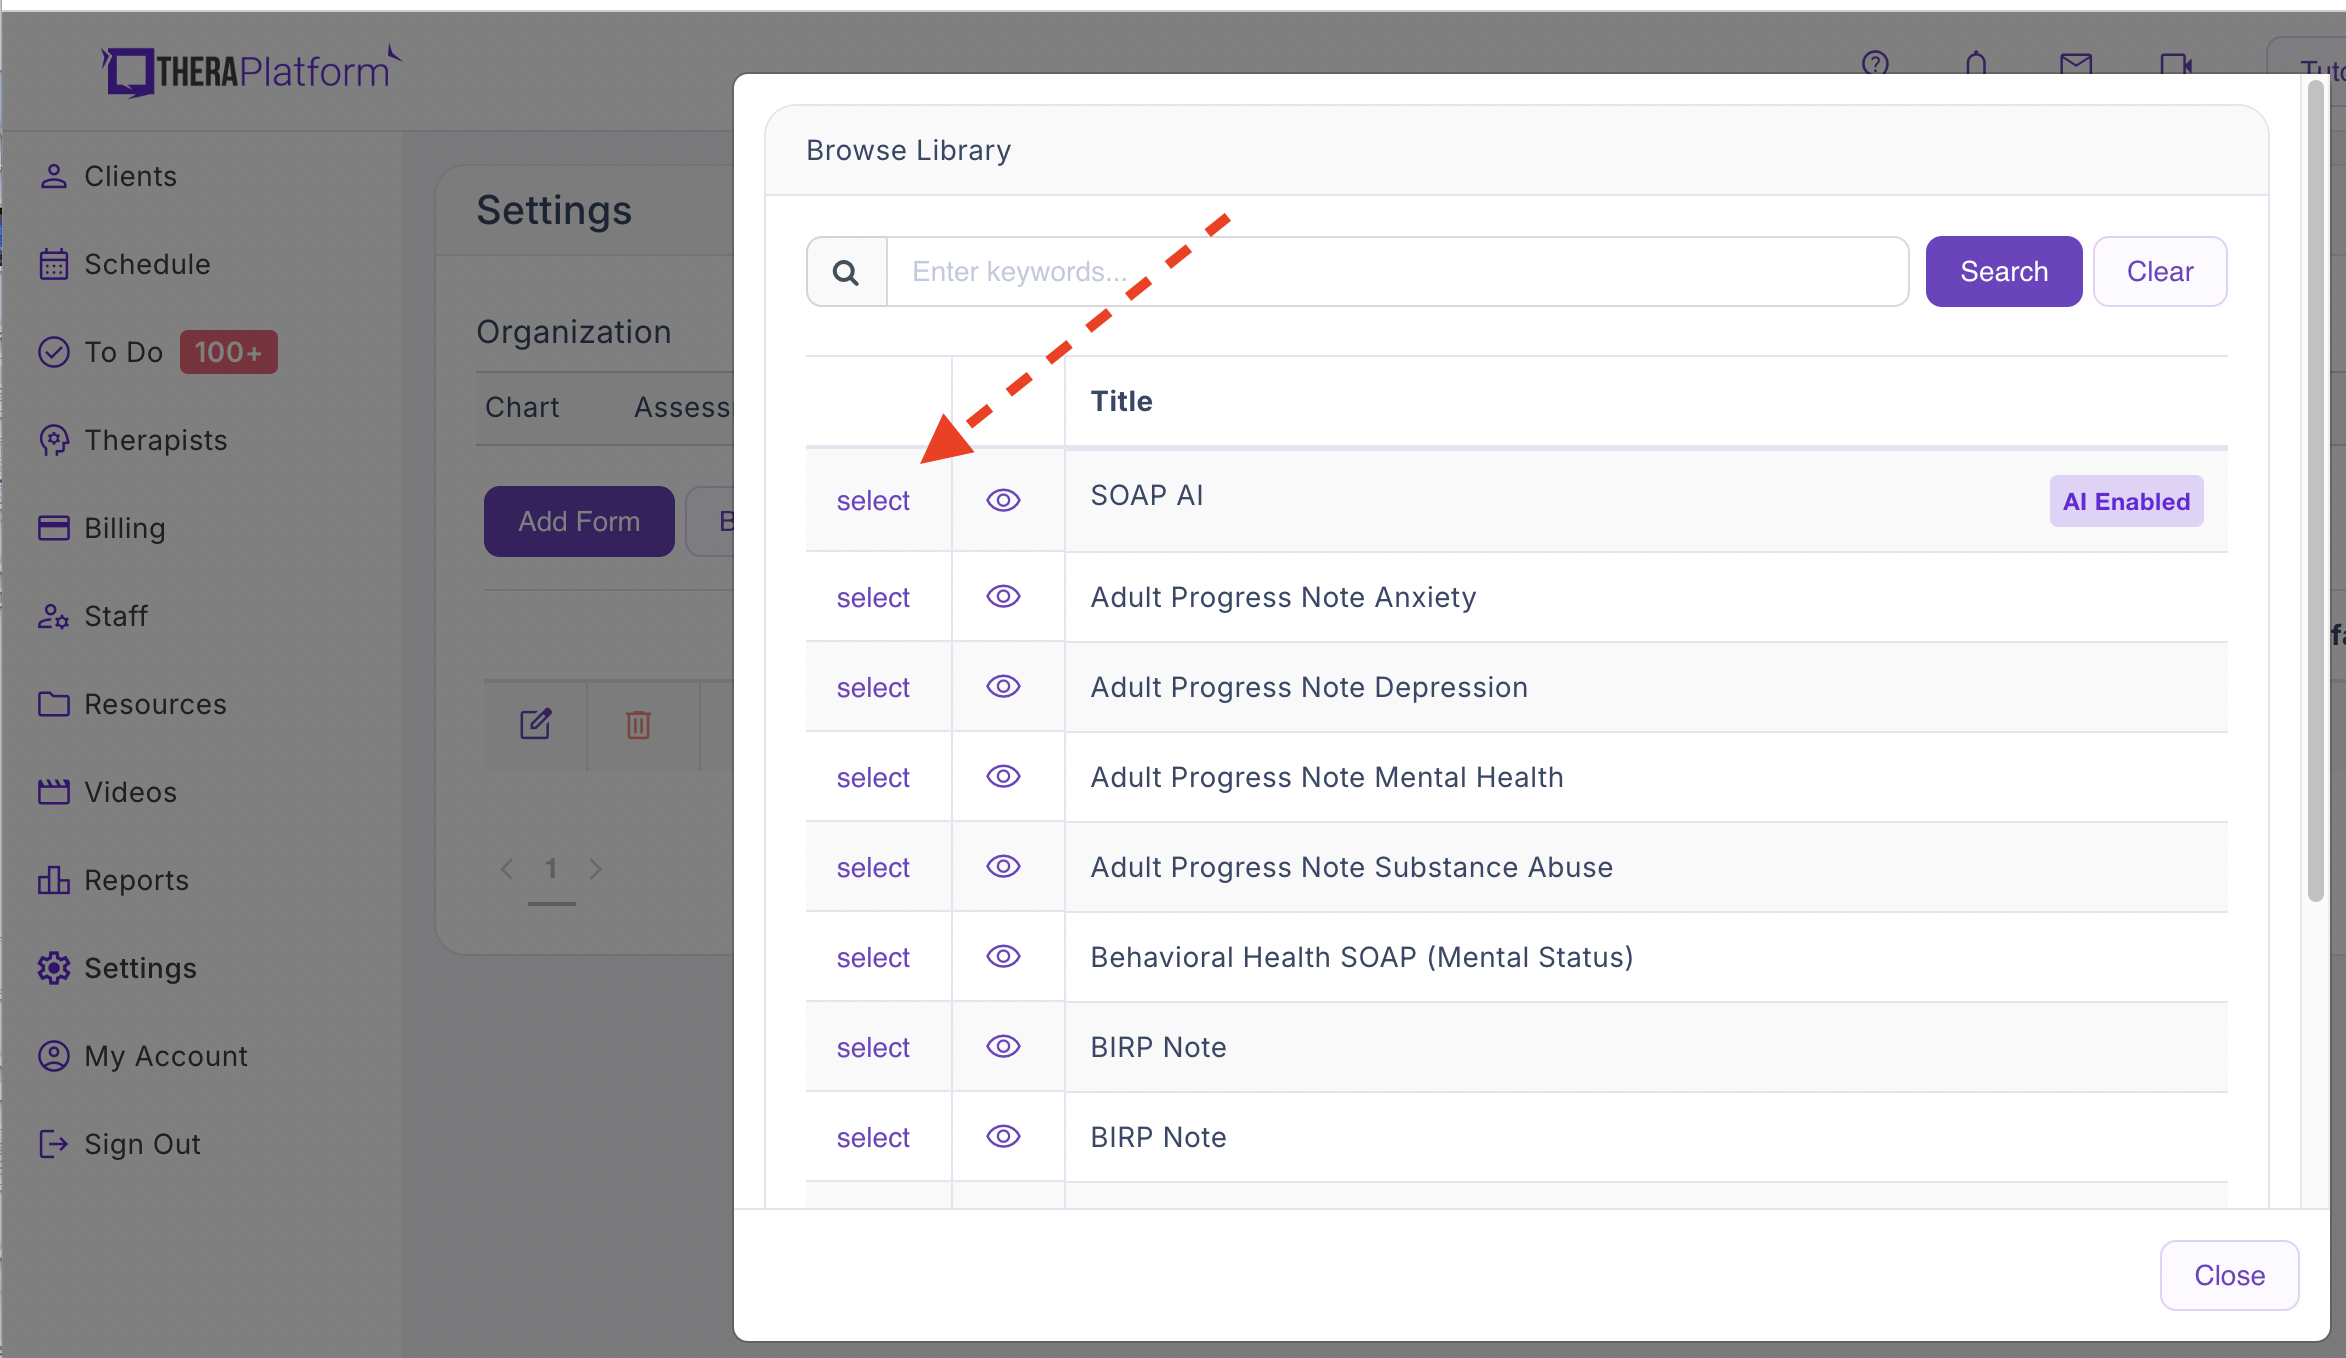
Task: Preview Behavioral Health SOAP eye icon
Action: [x=1003, y=957]
